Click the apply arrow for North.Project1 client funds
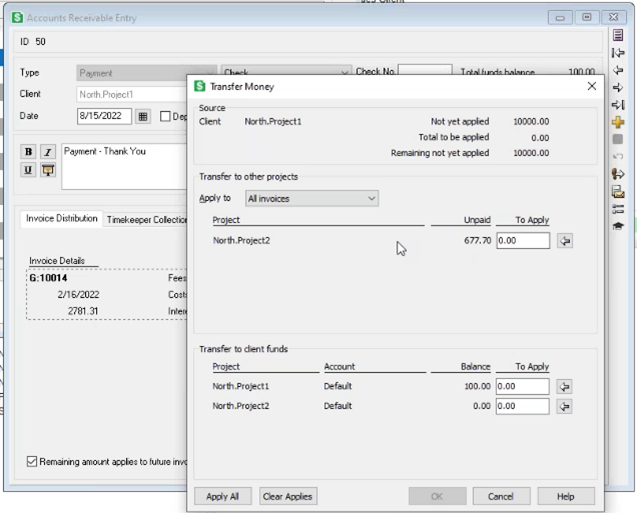This screenshot has width=637, height=513. 565,386
